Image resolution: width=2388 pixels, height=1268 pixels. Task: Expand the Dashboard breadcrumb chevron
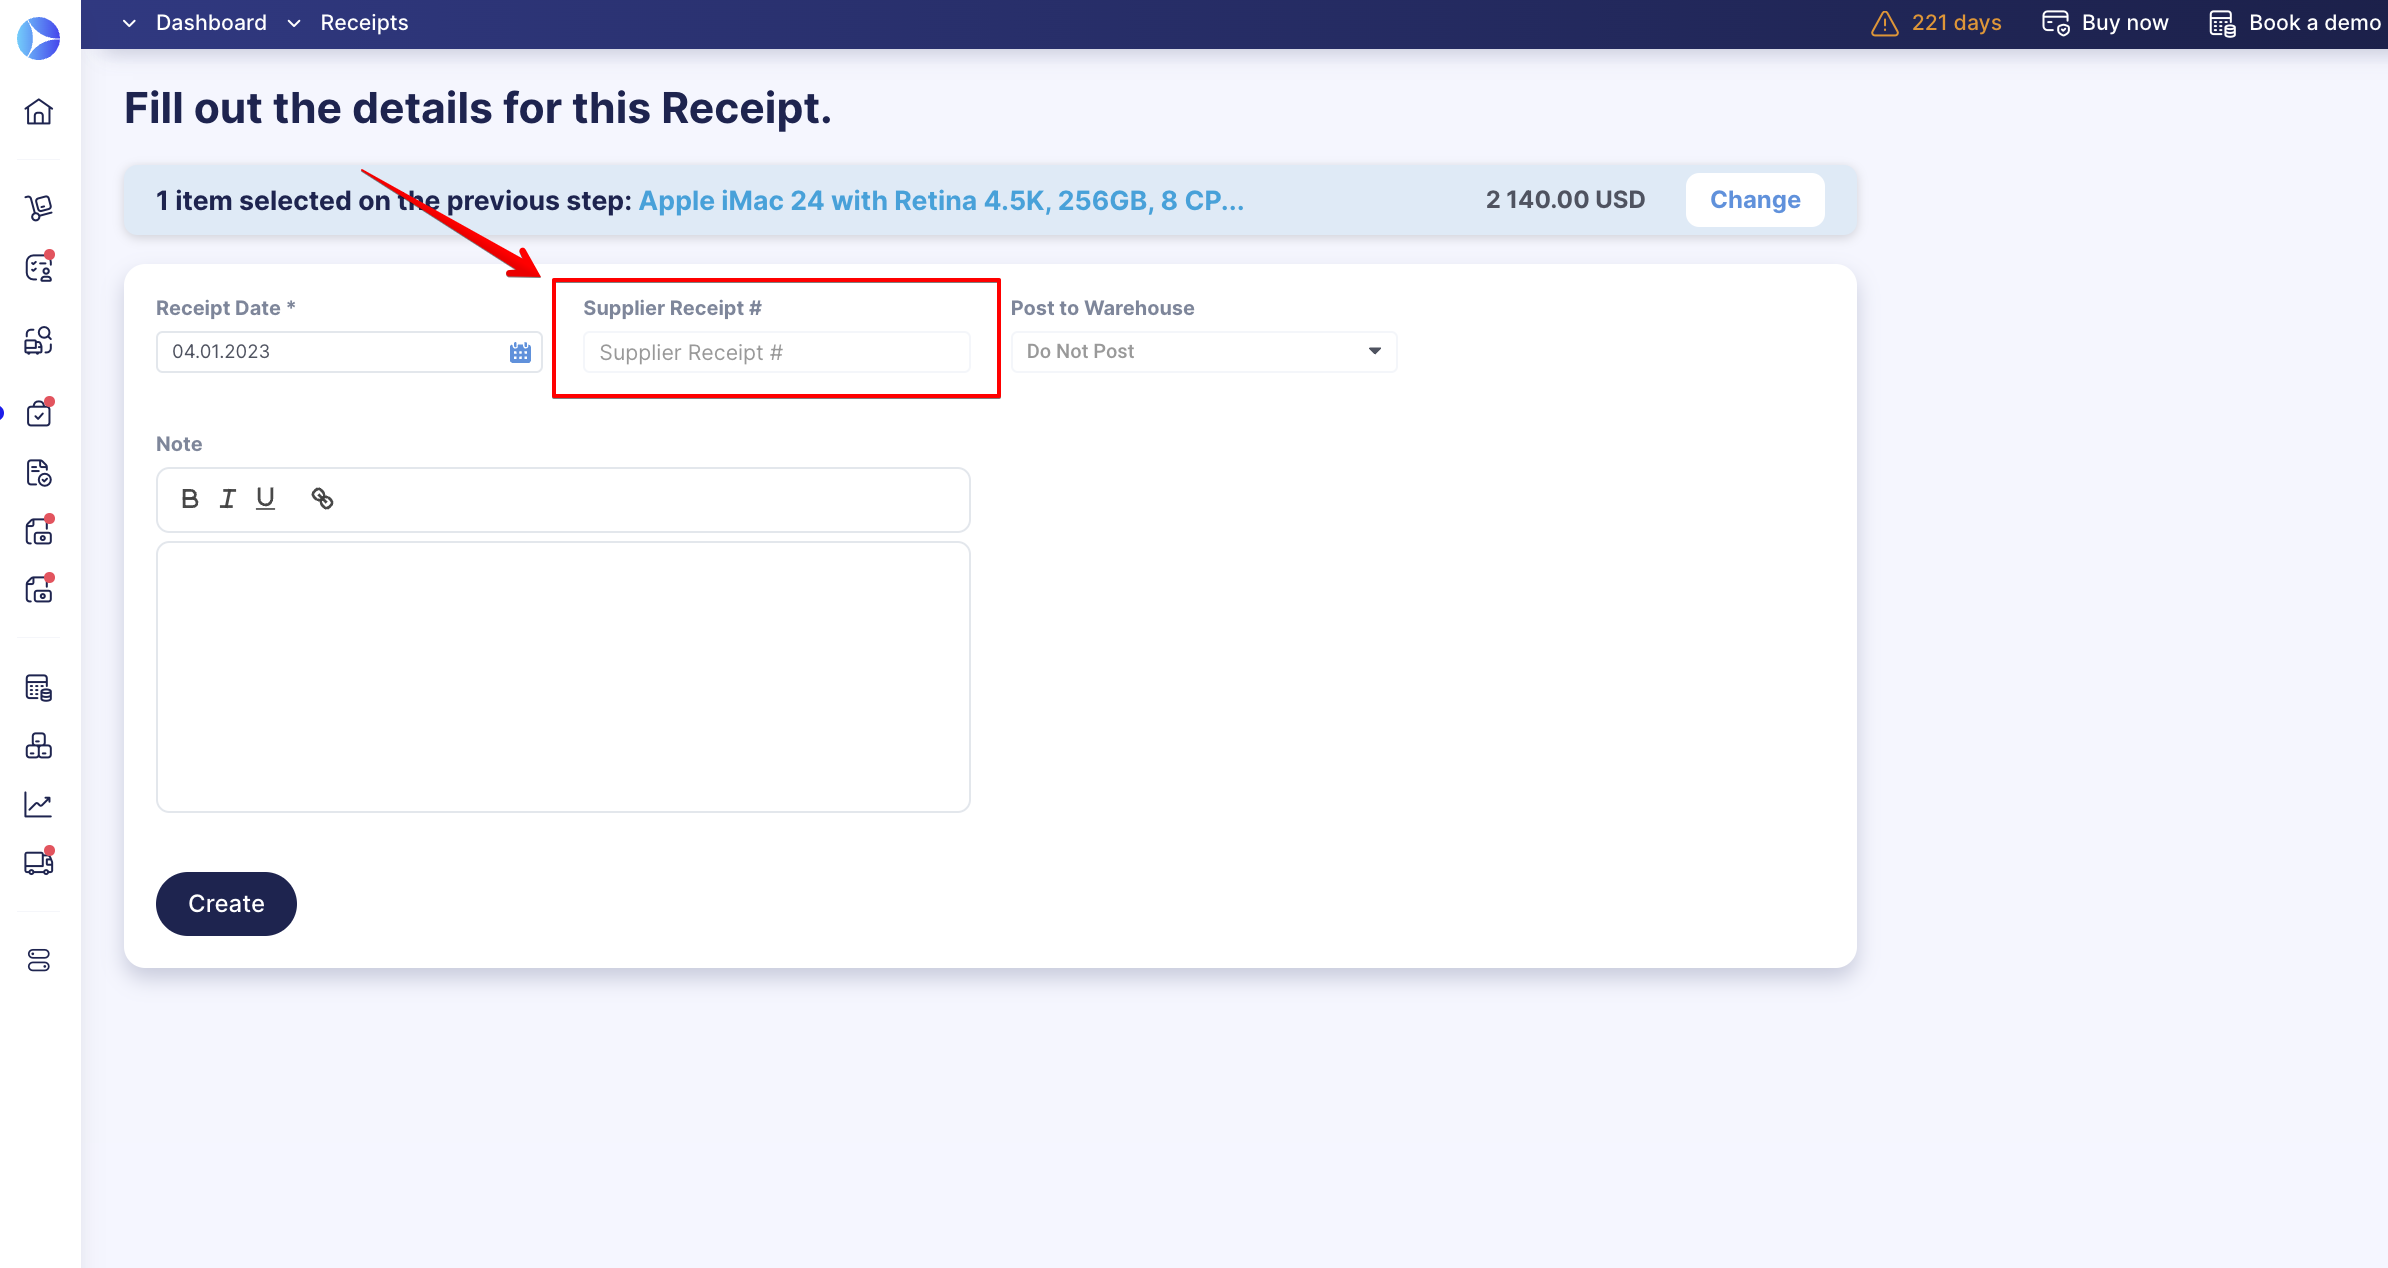pos(129,23)
